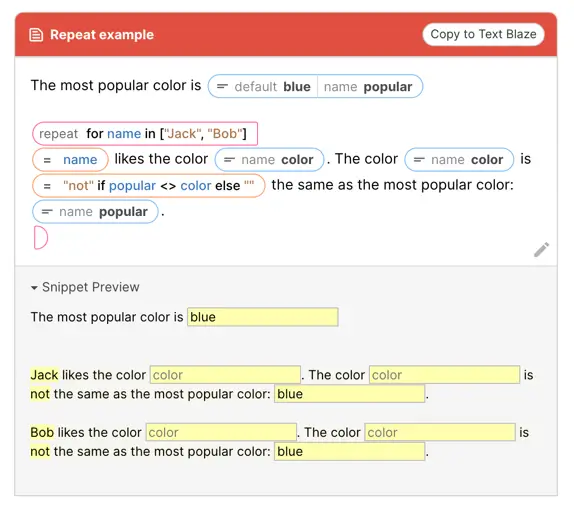The image size is (574, 508).
Task: Click the 'name popular' chip before the period
Action: (95, 212)
